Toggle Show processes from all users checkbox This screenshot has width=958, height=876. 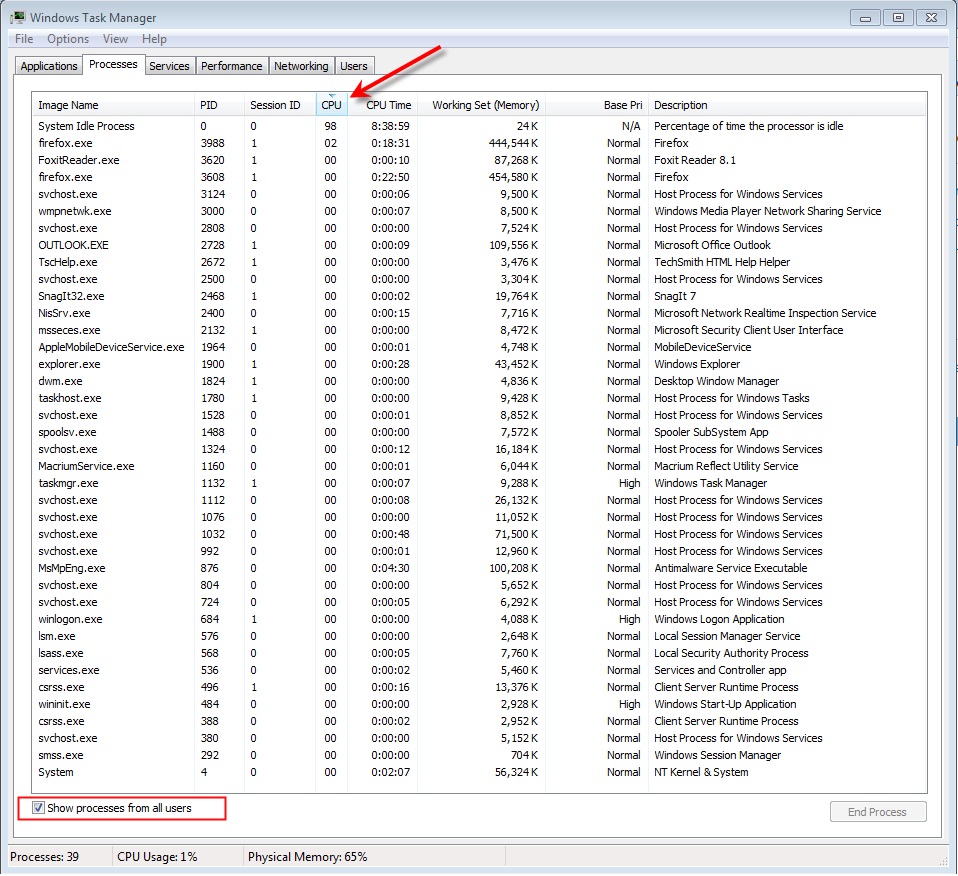click(38, 808)
